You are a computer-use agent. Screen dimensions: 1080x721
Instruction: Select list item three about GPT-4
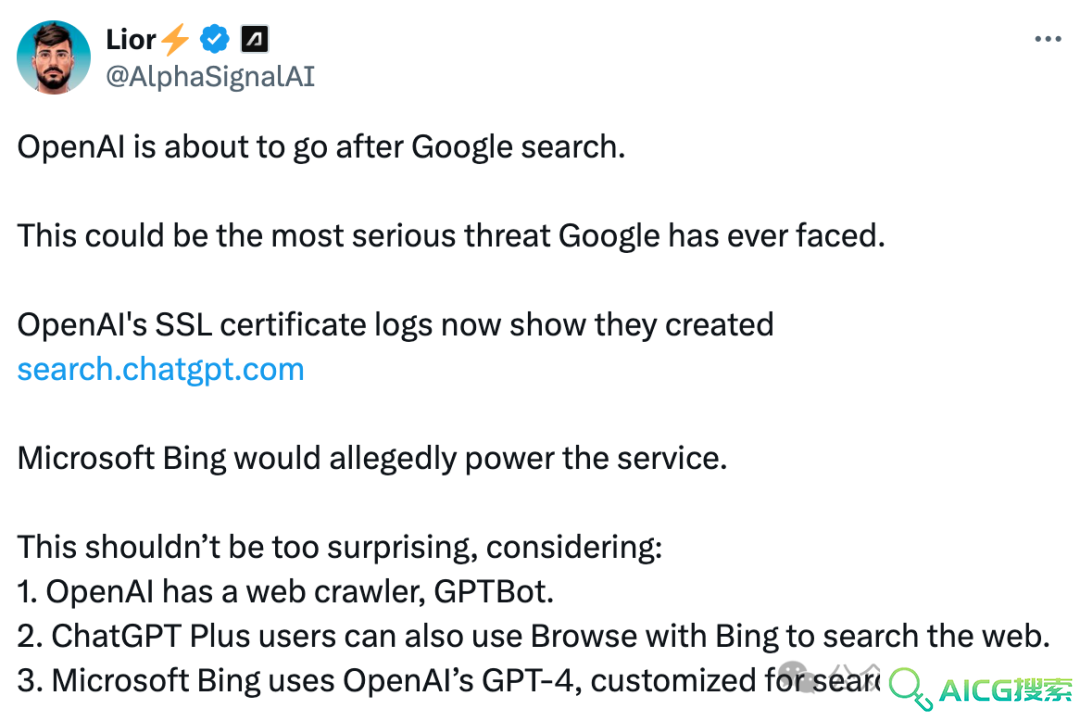[448, 681]
